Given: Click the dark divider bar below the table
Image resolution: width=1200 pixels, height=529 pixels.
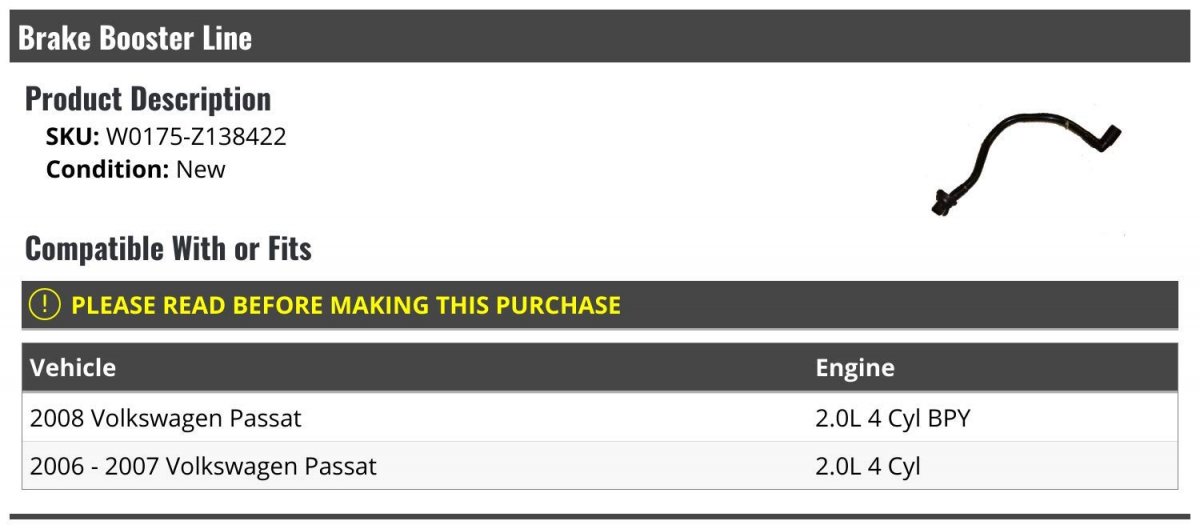Looking at the screenshot, I should (x=600, y=518).
